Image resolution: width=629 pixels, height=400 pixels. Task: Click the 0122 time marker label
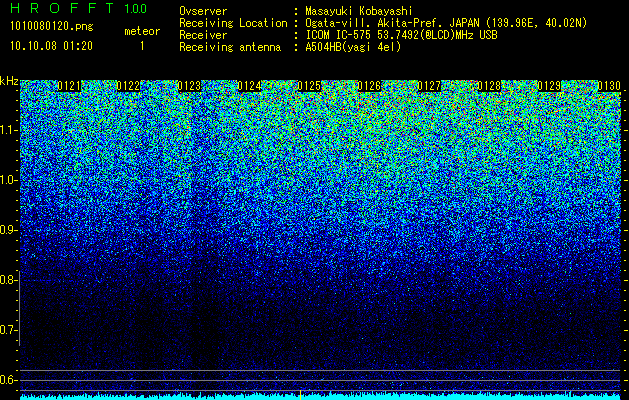(x=129, y=86)
